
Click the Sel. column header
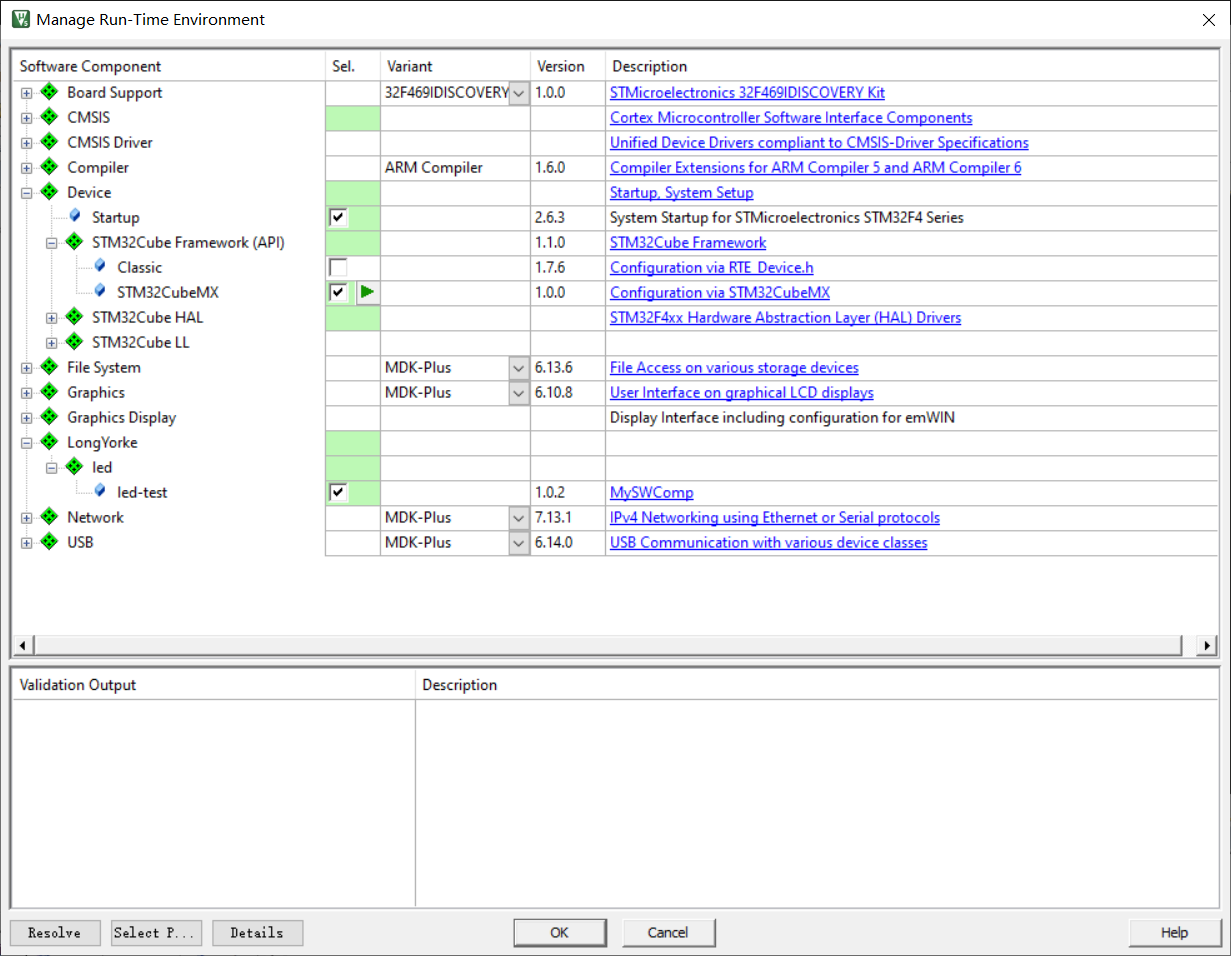353,66
